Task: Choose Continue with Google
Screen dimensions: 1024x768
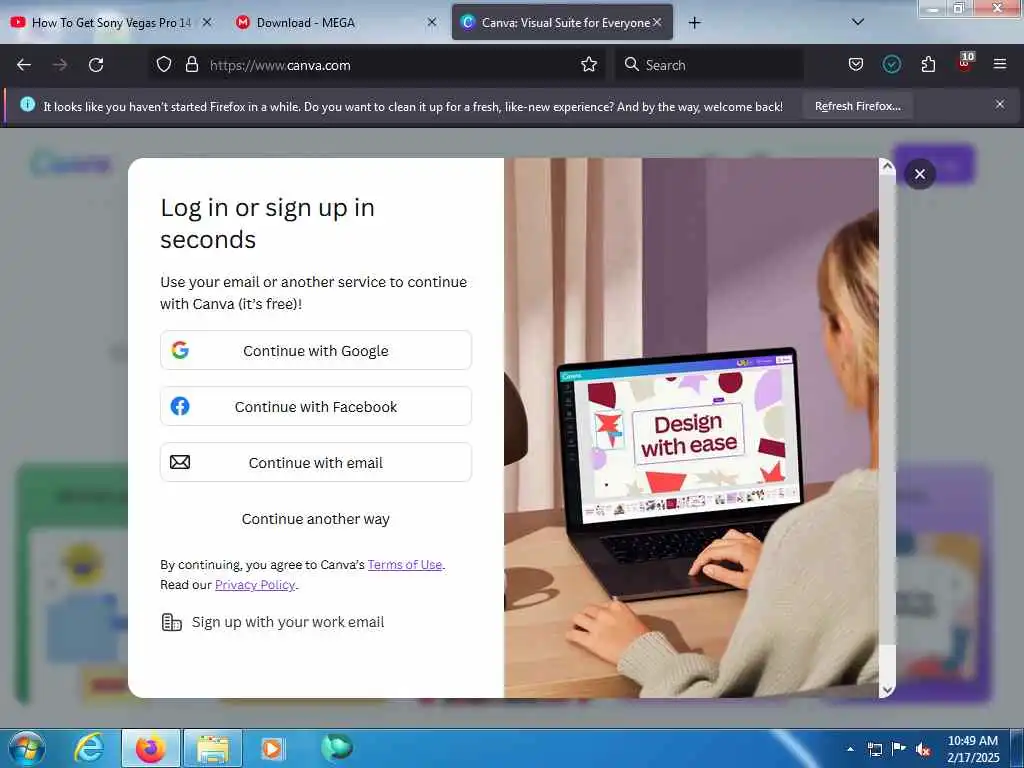Action: 315,351
